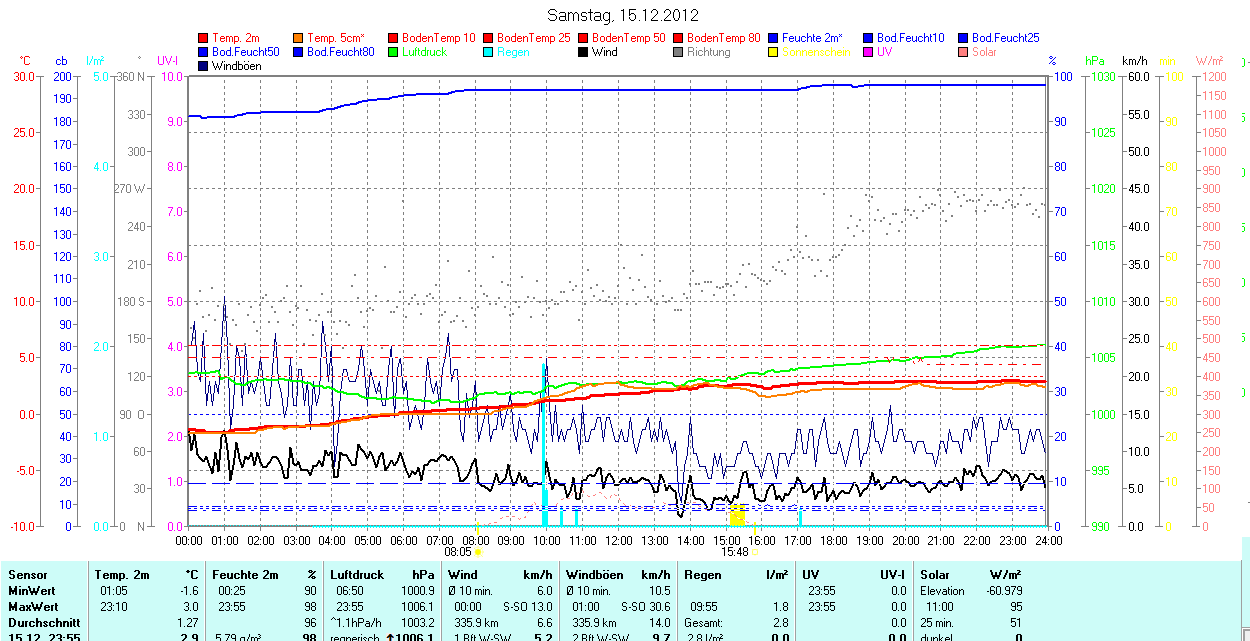Viewport: 1250px width, 641px height.
Task: Click the gray Richtung legend swatch
Action: click(679, 52)
